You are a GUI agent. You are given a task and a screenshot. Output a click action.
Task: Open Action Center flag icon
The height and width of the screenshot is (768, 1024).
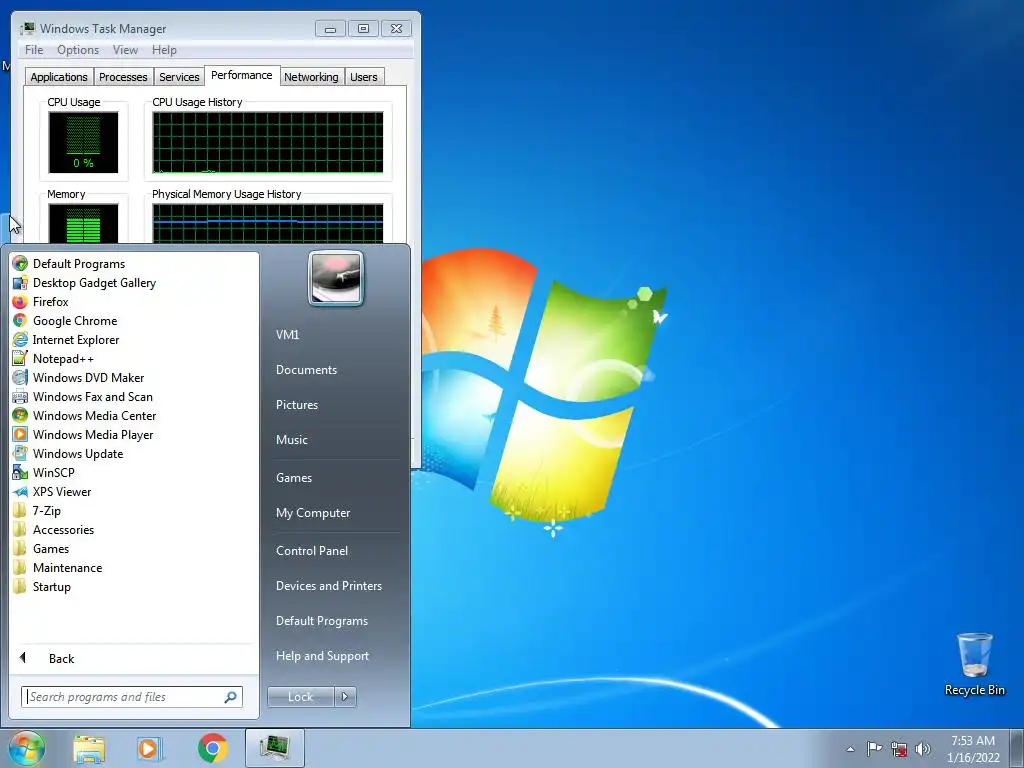click(x=874, y=749)
